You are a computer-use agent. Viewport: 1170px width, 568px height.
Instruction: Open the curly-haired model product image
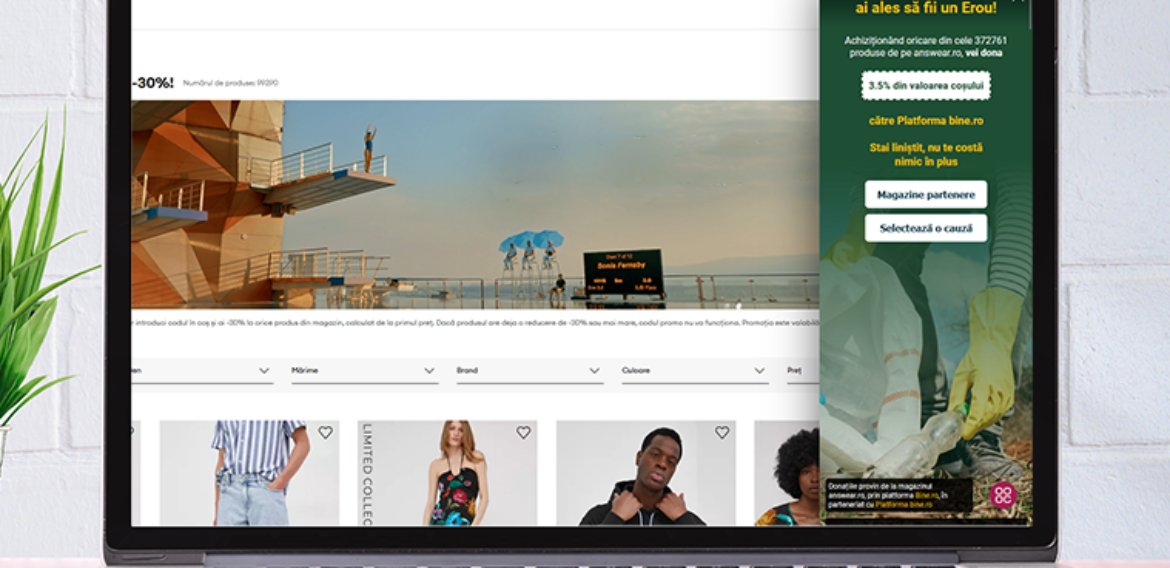click(786, 473)
